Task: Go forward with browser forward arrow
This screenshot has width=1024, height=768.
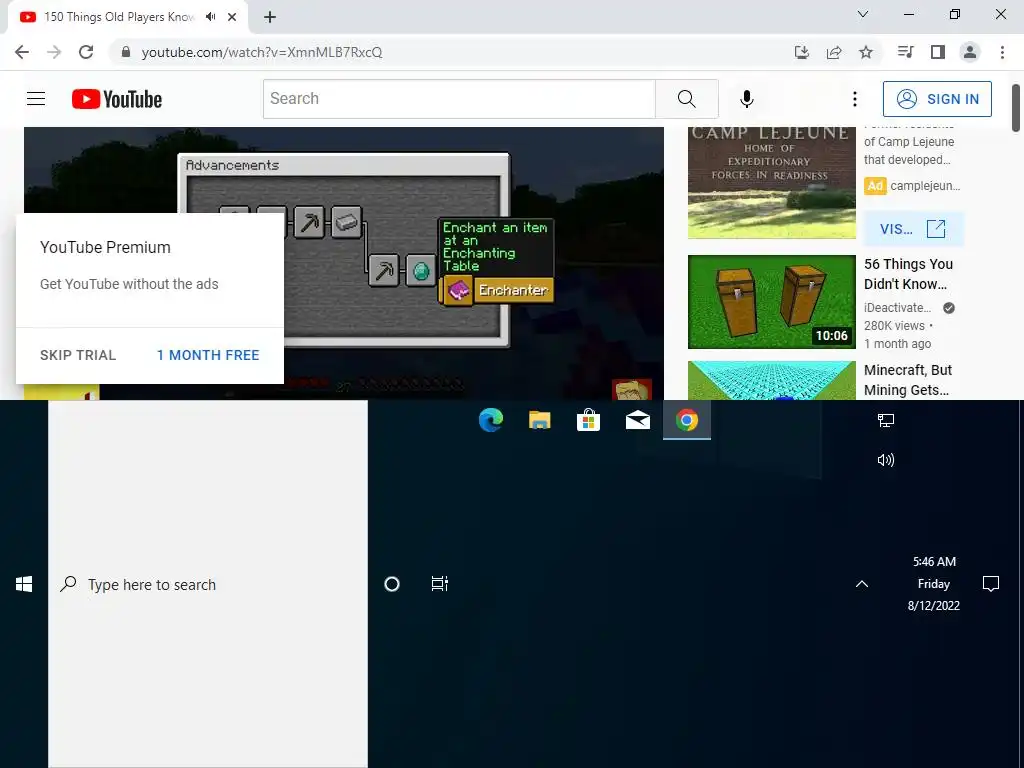Action: pyautogui.click(x=54, y=52)
